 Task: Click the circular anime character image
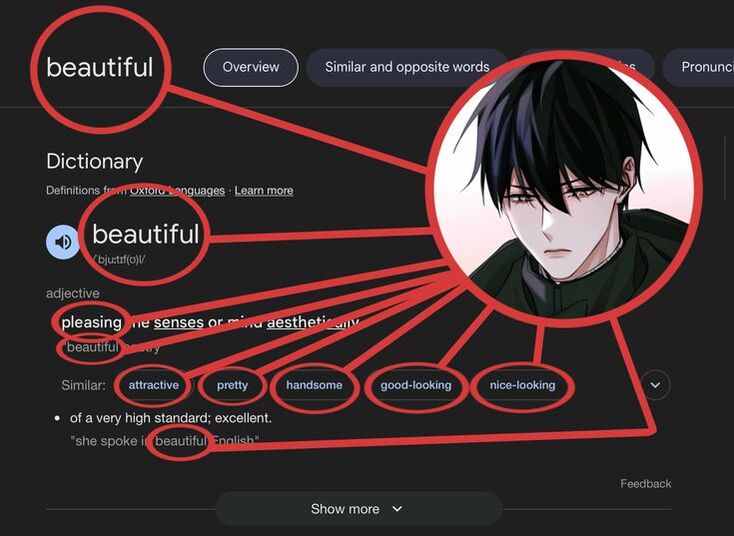(564, 189)
